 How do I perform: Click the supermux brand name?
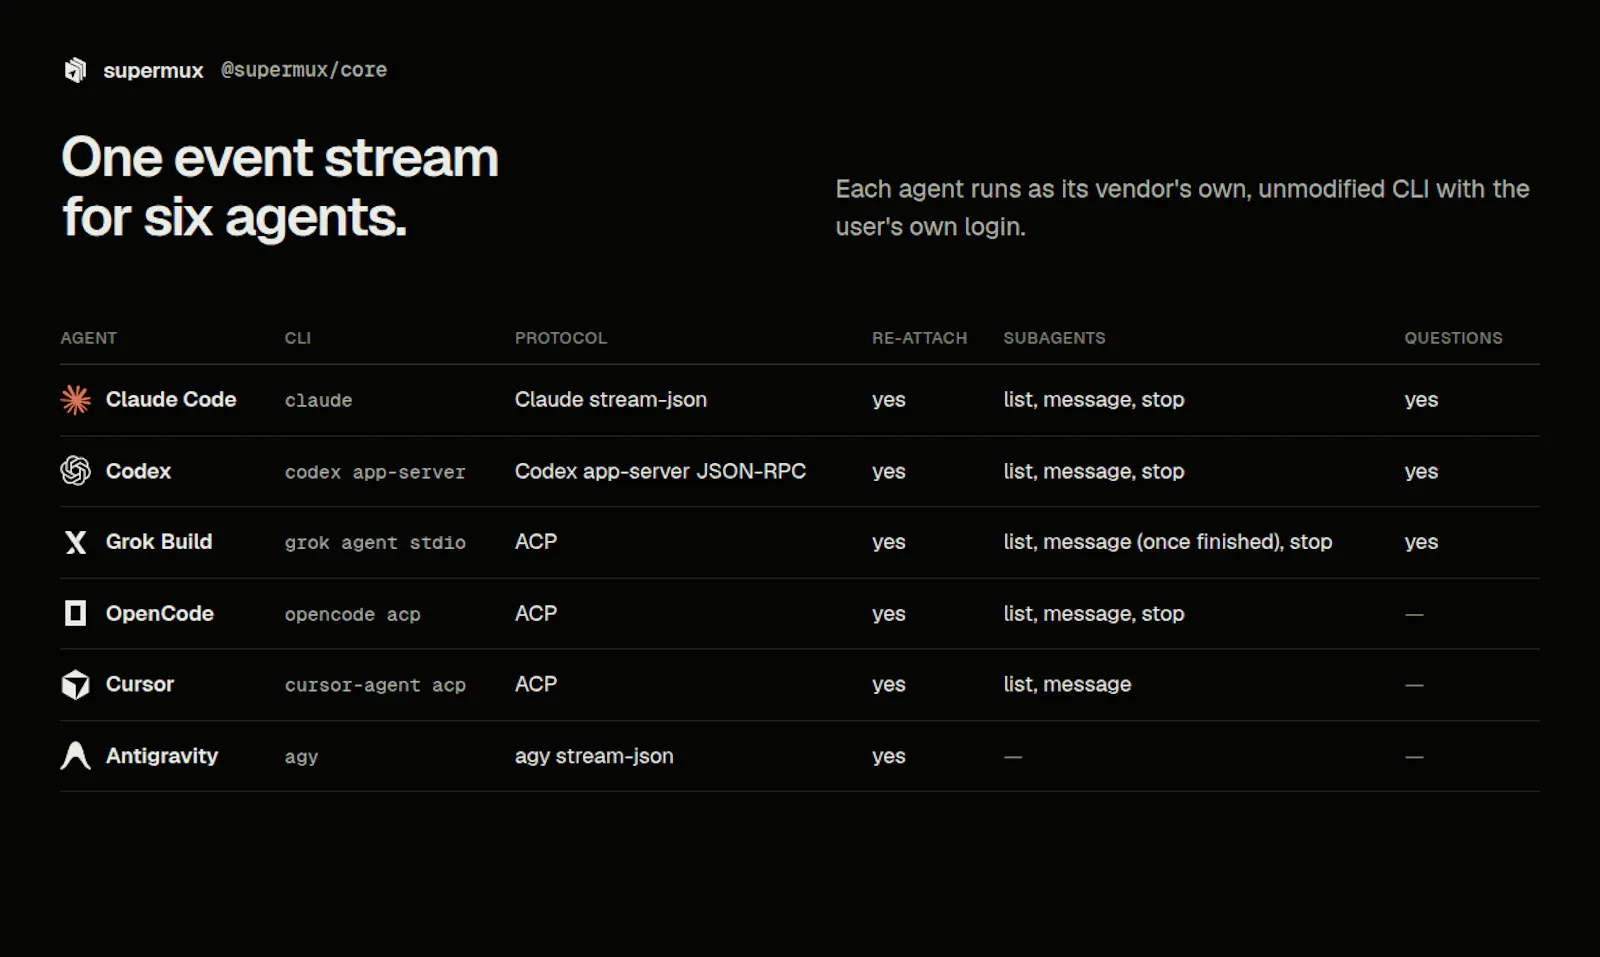tap(153, 71)
